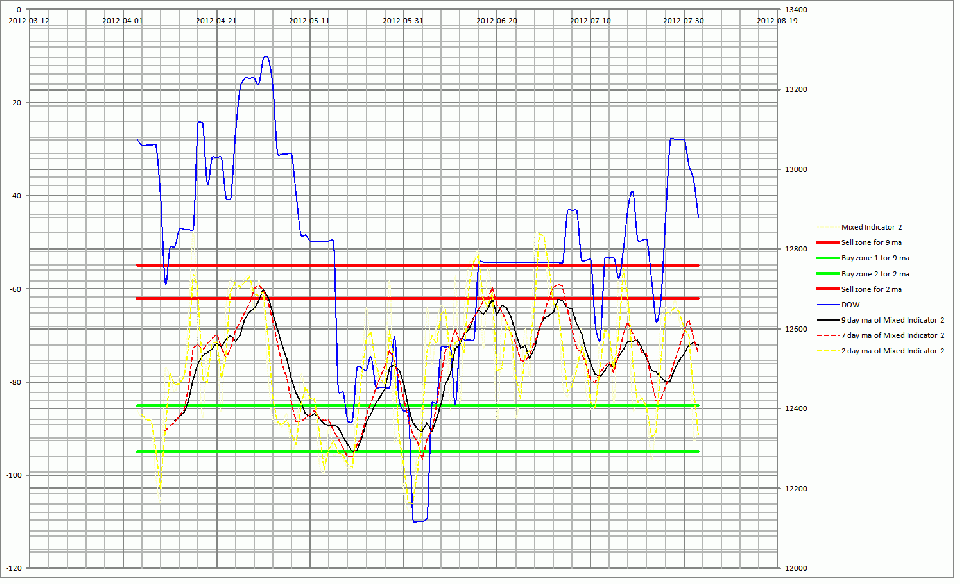Select the 2012 04 01 date label

click(x=122, y=20)
